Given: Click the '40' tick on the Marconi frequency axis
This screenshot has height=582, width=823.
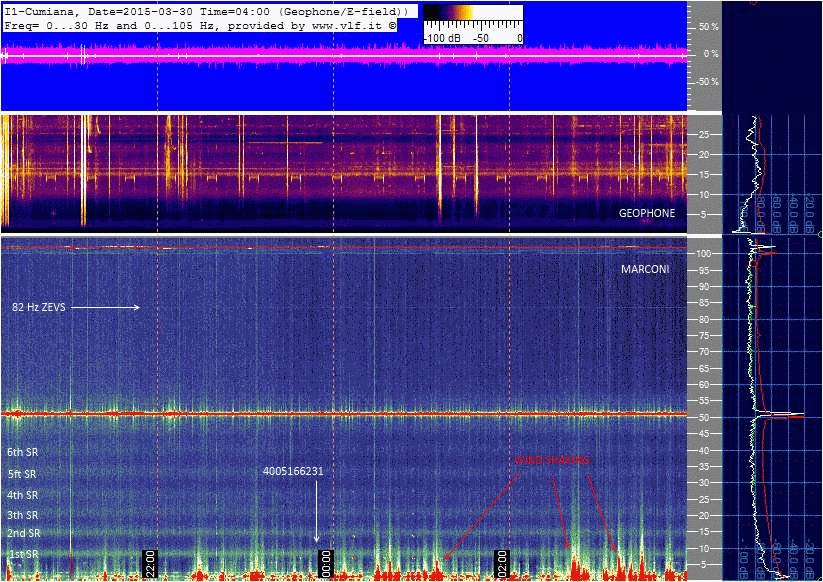Looking at the screenshot, I should pyautogui.click(x=704, y=451).
